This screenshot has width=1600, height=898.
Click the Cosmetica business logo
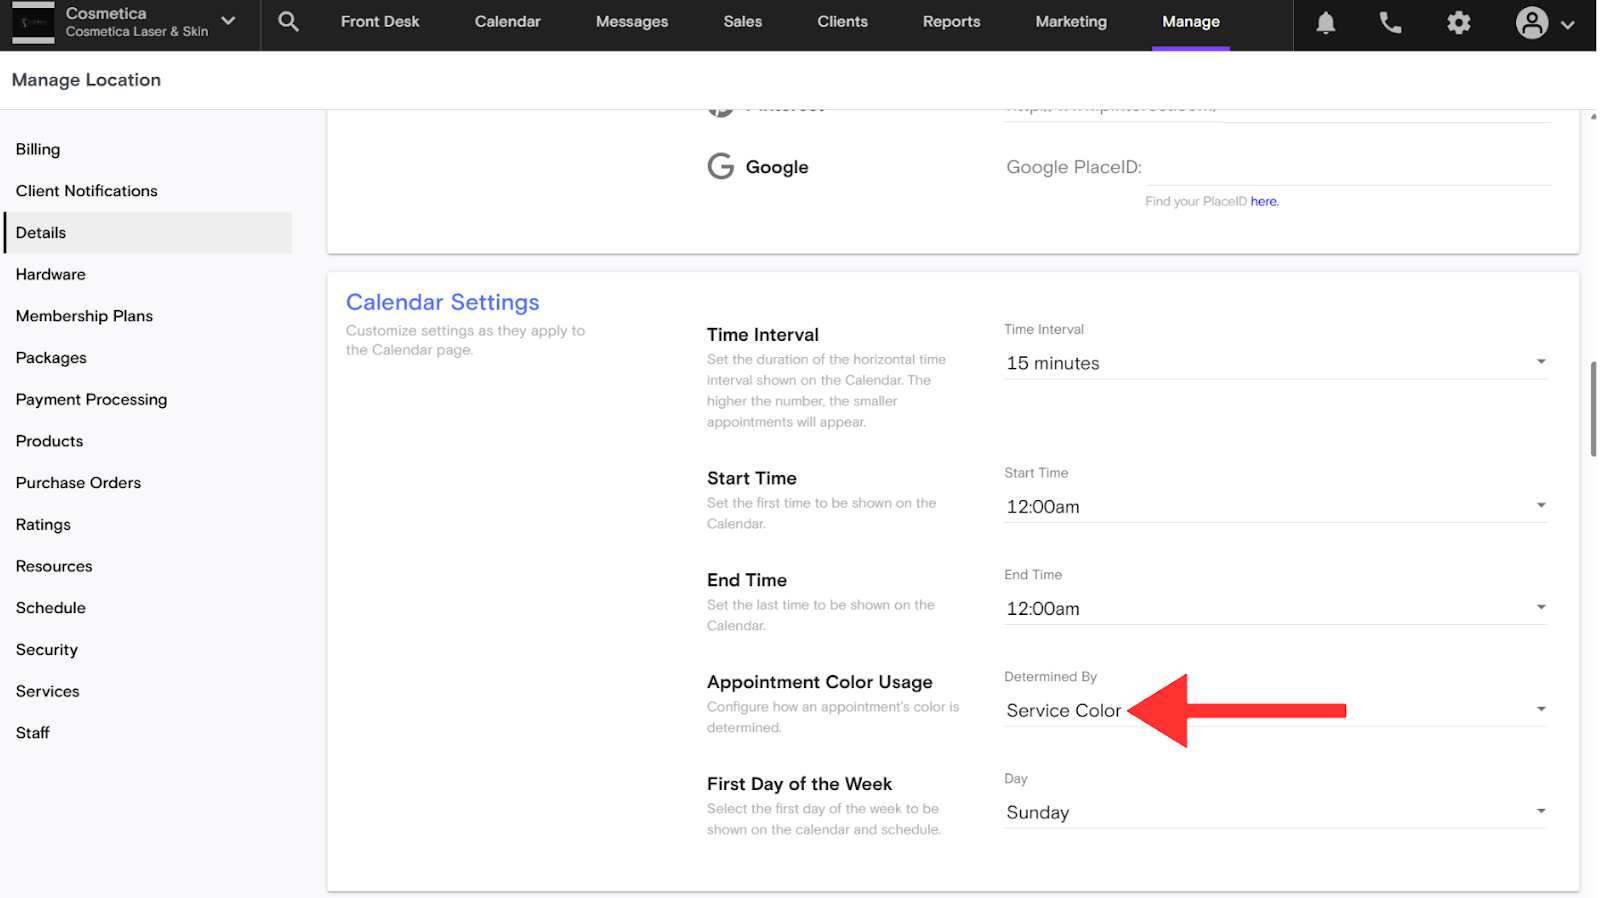coord(33,22)
